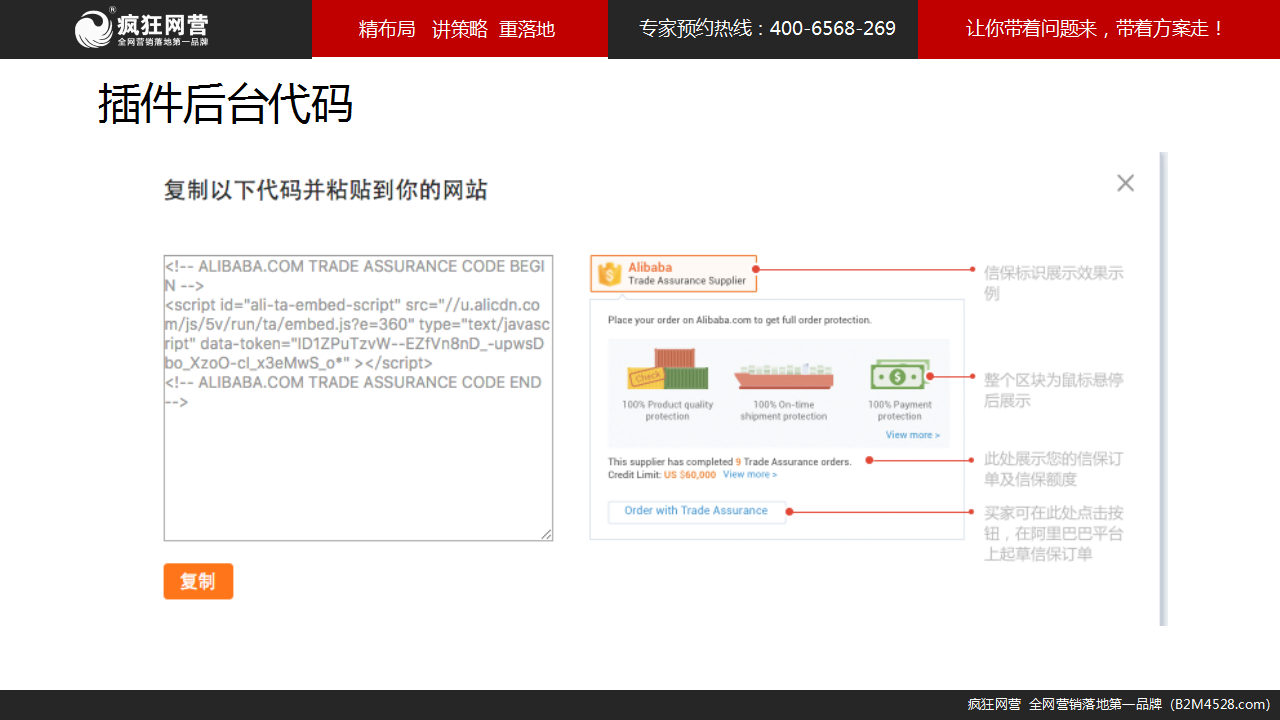
Task: Click the 'Place your order on Alibaba.com' text
Action: click(x=739, y=320)
